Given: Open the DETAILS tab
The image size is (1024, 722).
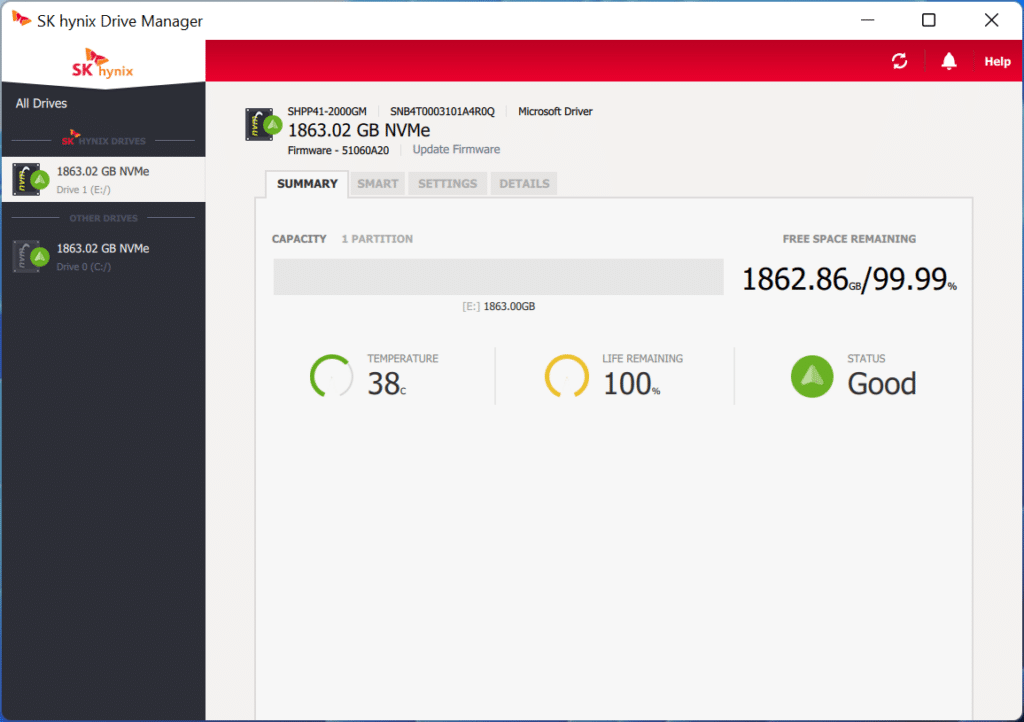Looking at the screenshot, I should (524, 184).
